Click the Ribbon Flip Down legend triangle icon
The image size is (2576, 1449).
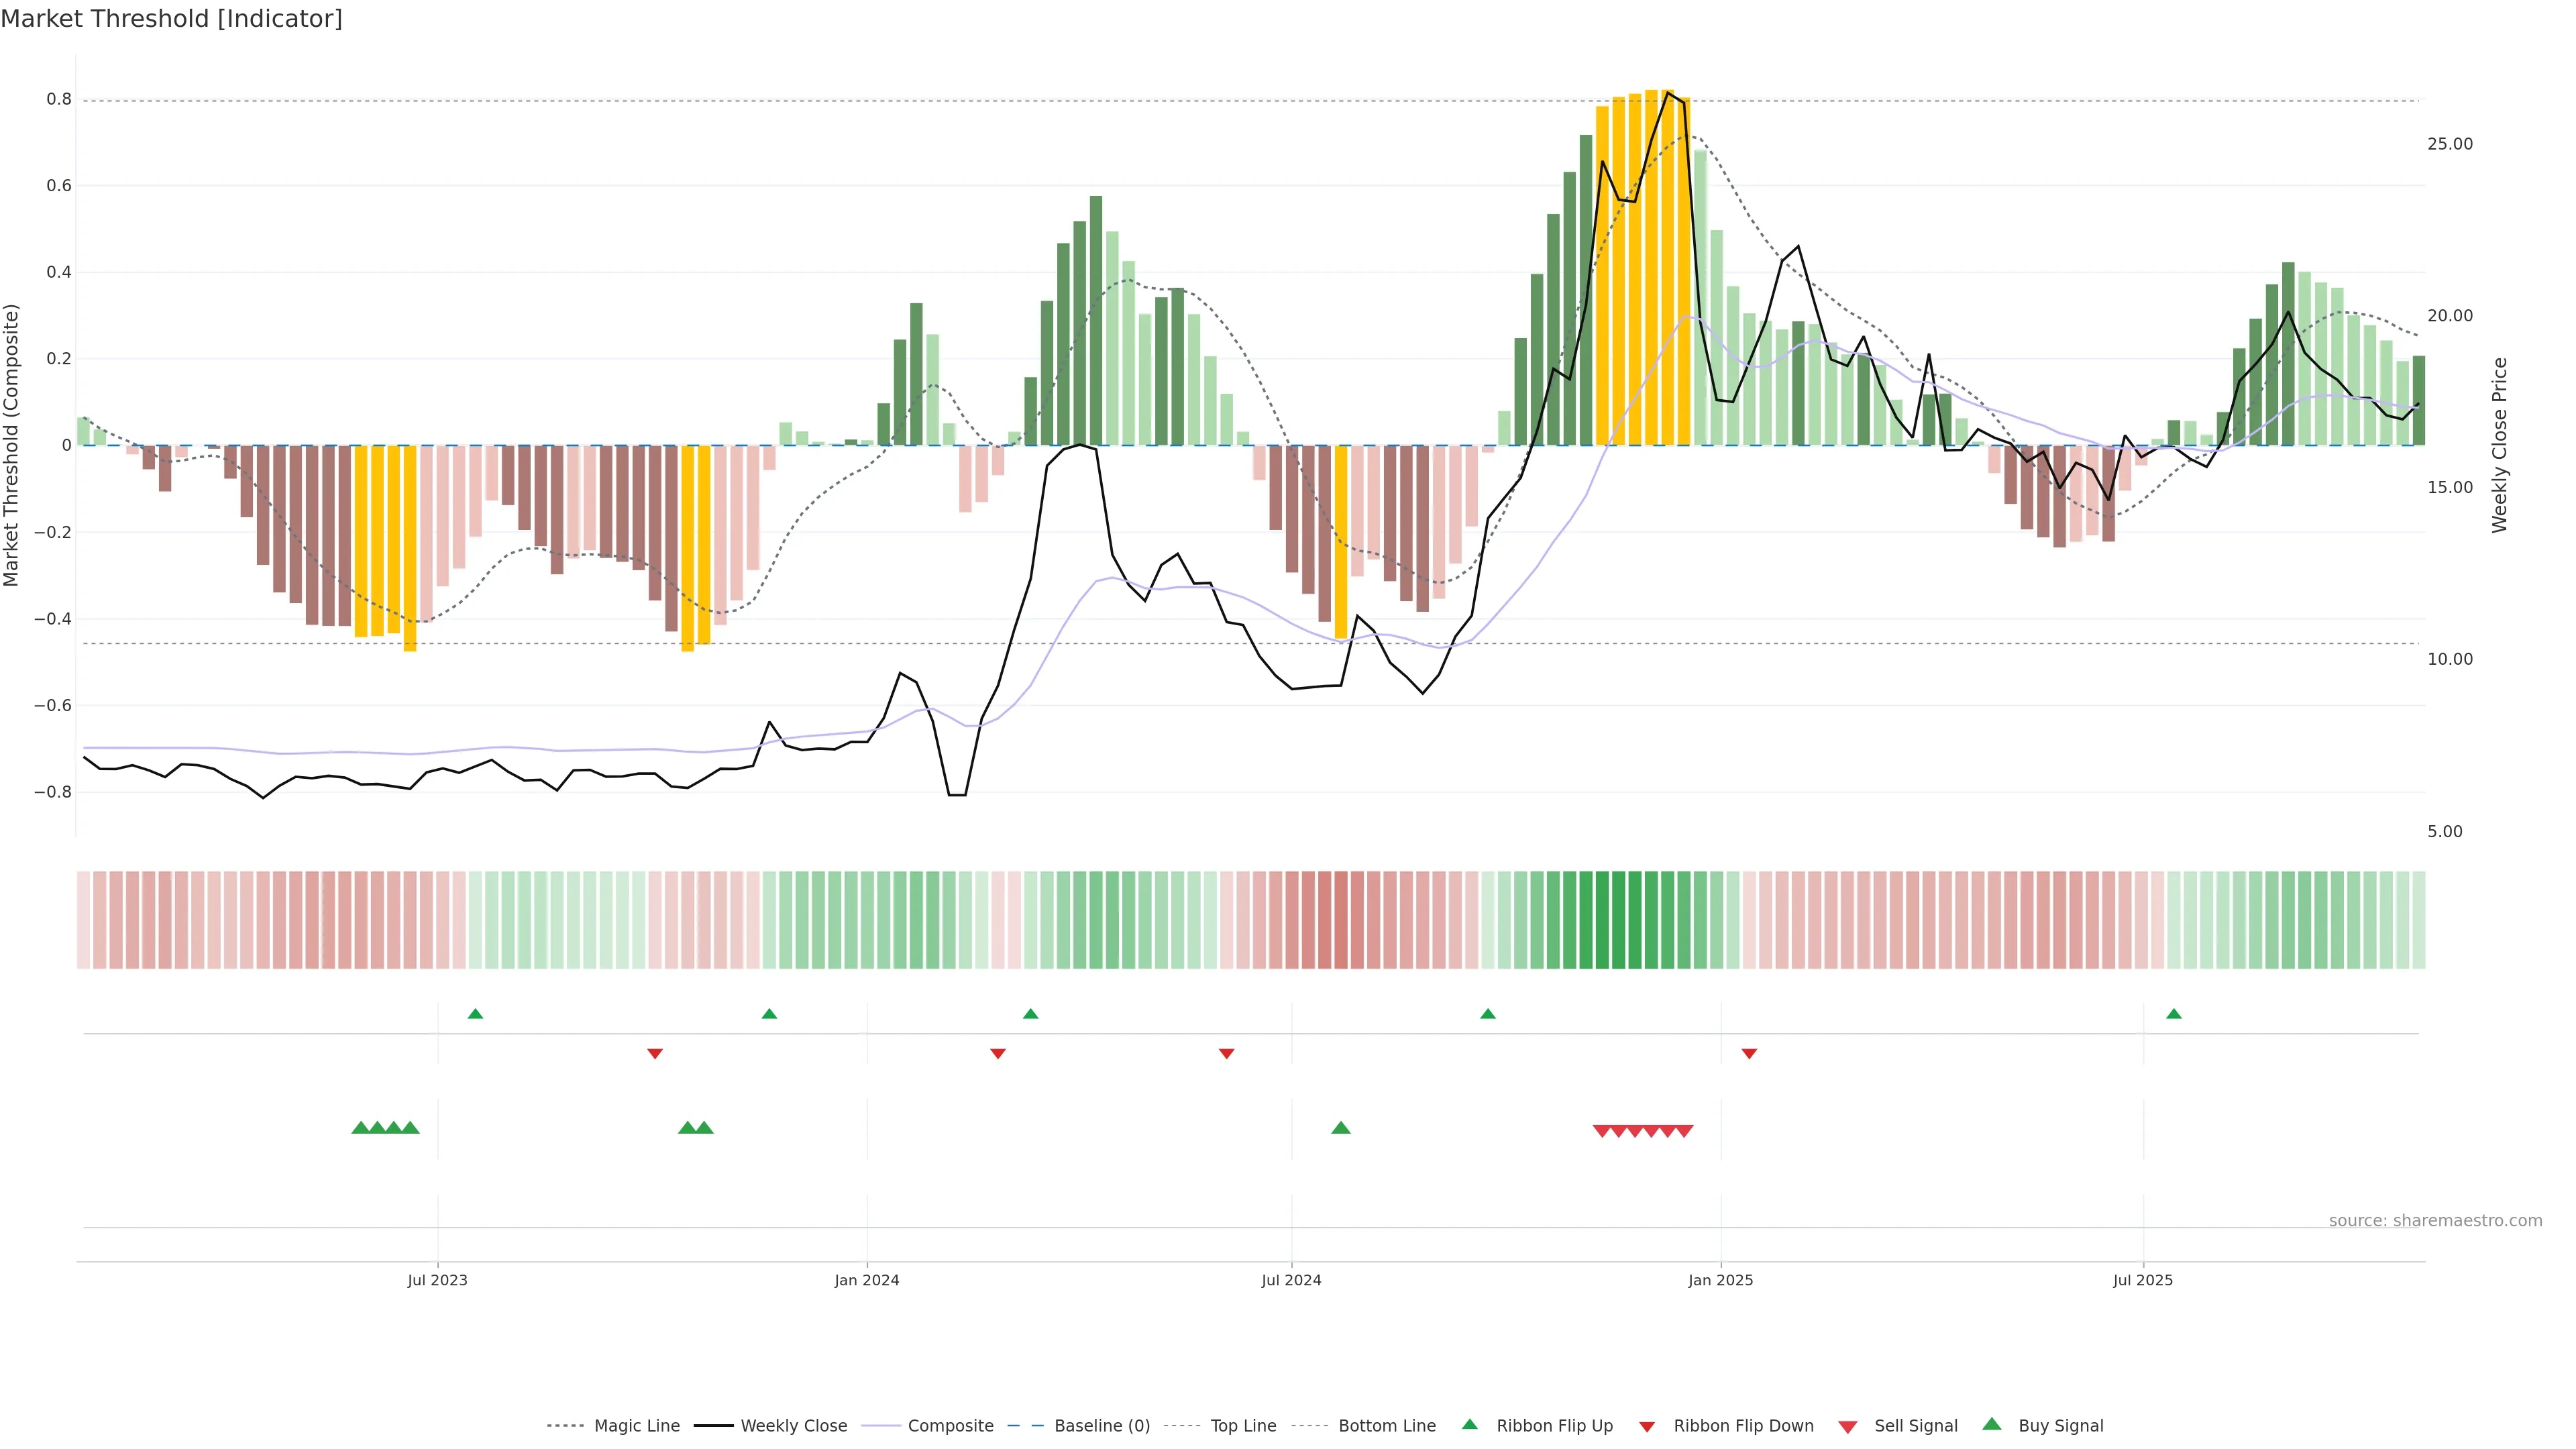[x=1647, y=1427]
